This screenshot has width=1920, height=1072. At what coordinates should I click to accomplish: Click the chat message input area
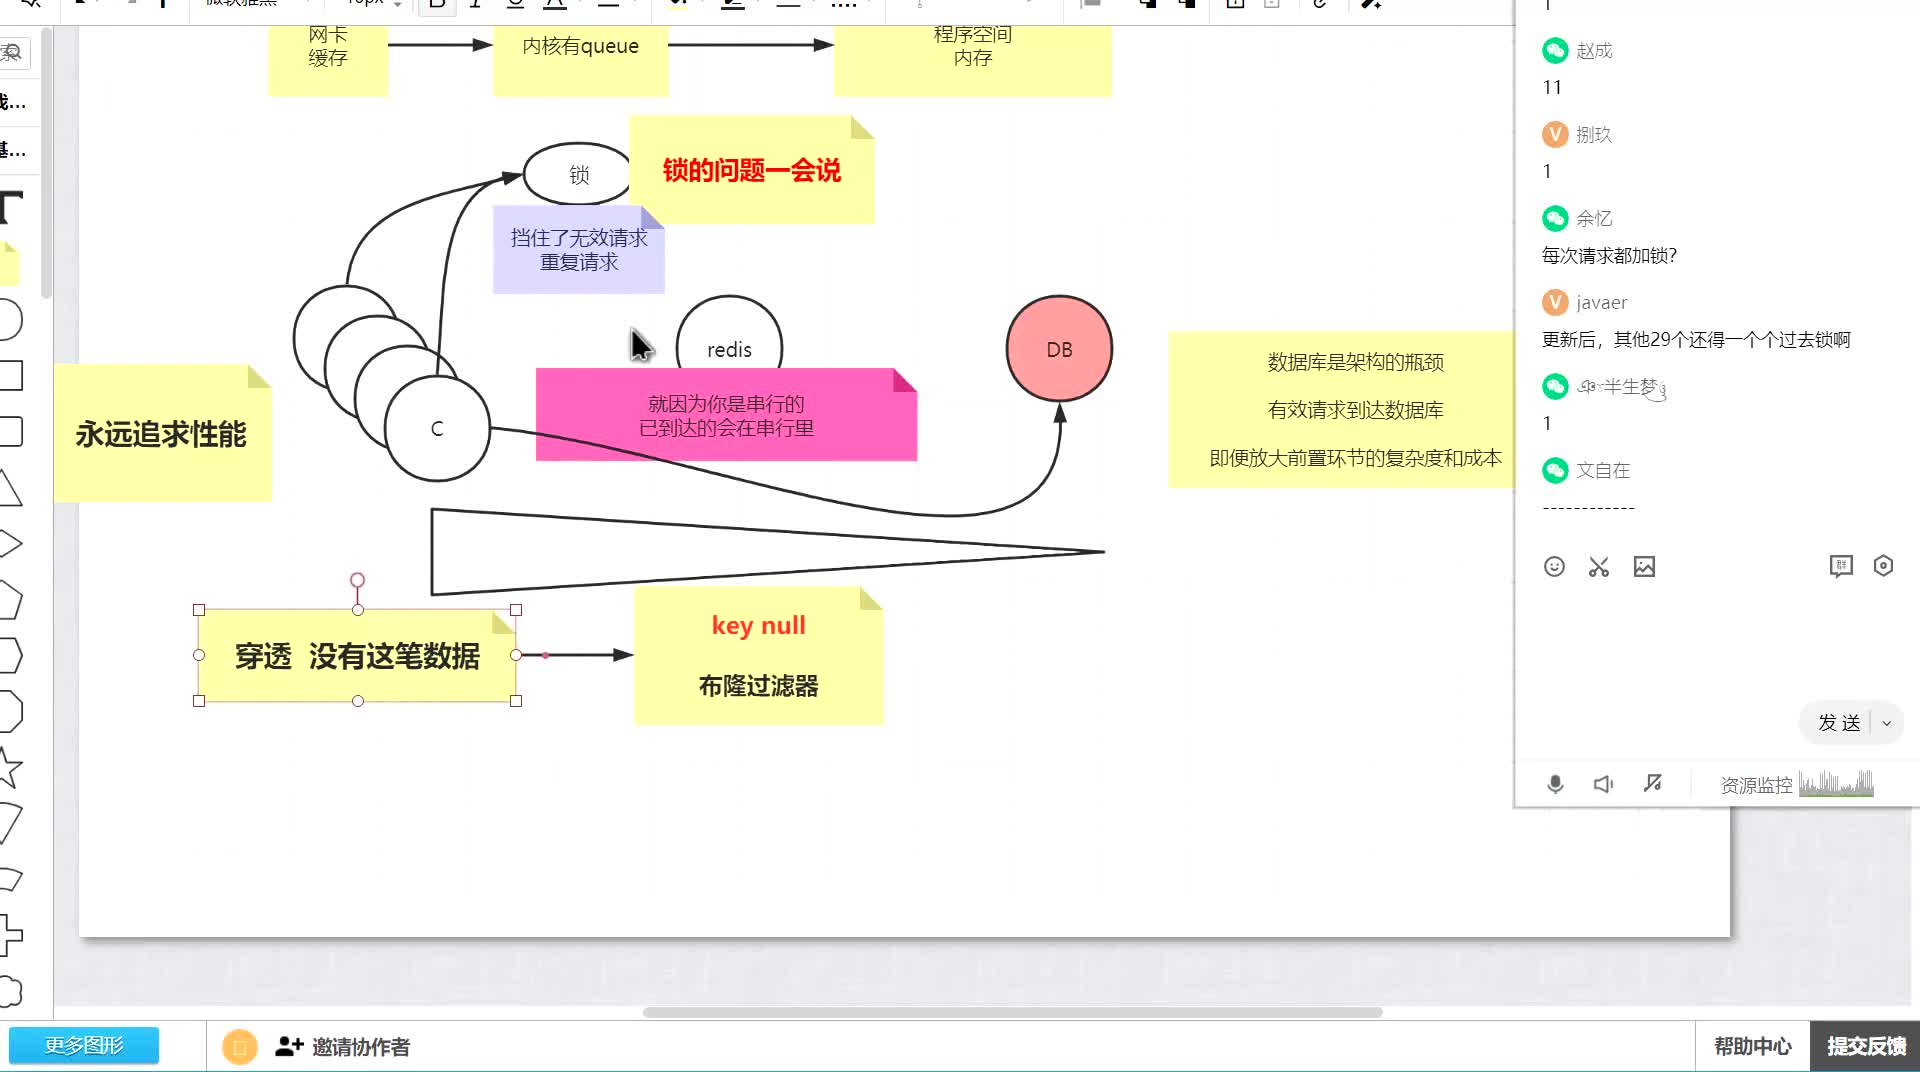point(1717,640)
